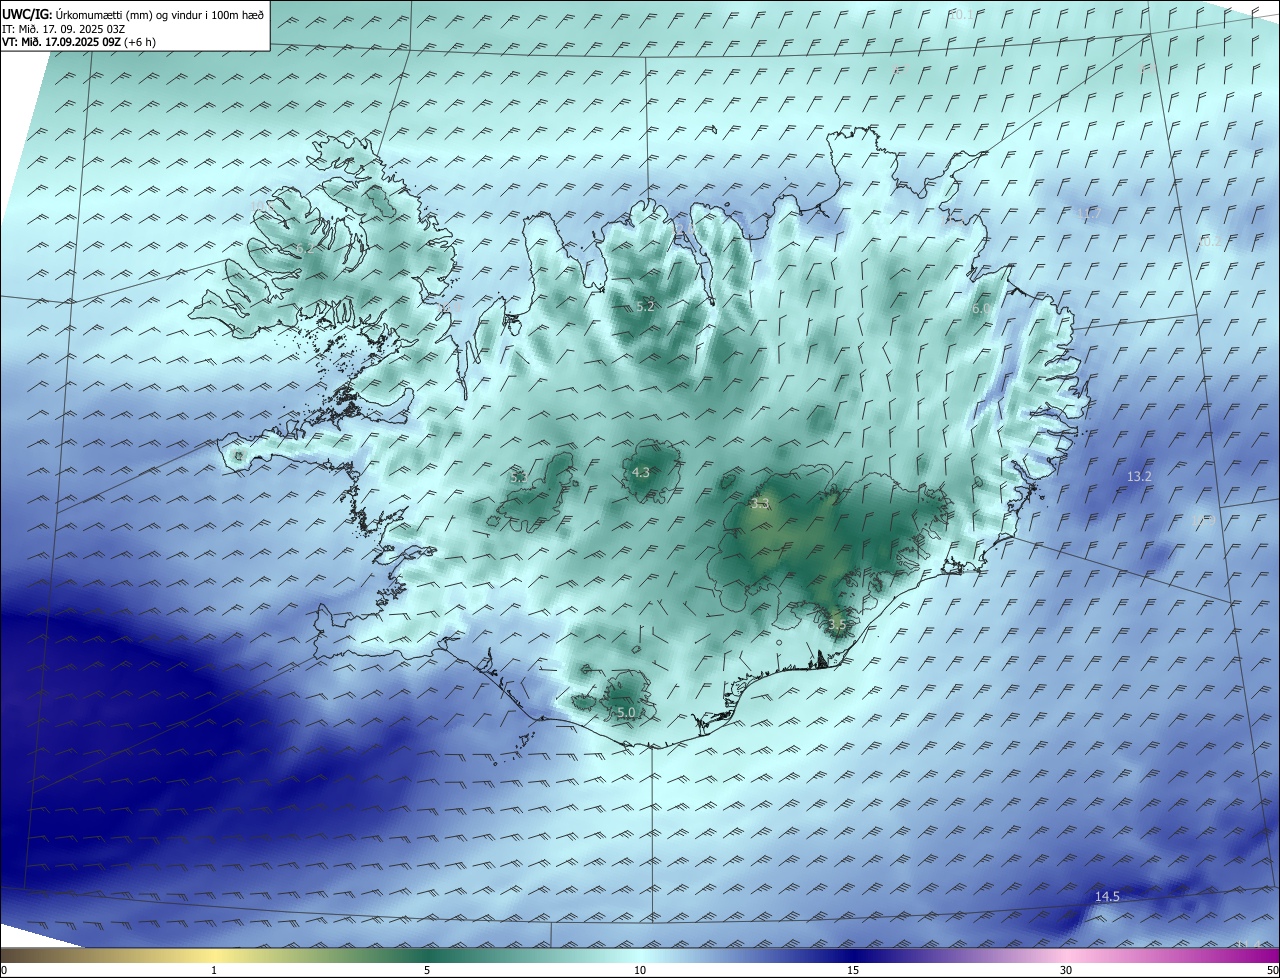The image size is (1280, 978).
Task: Click the '11.7' value label over the northeast sea
Action: pos(1089,214)
